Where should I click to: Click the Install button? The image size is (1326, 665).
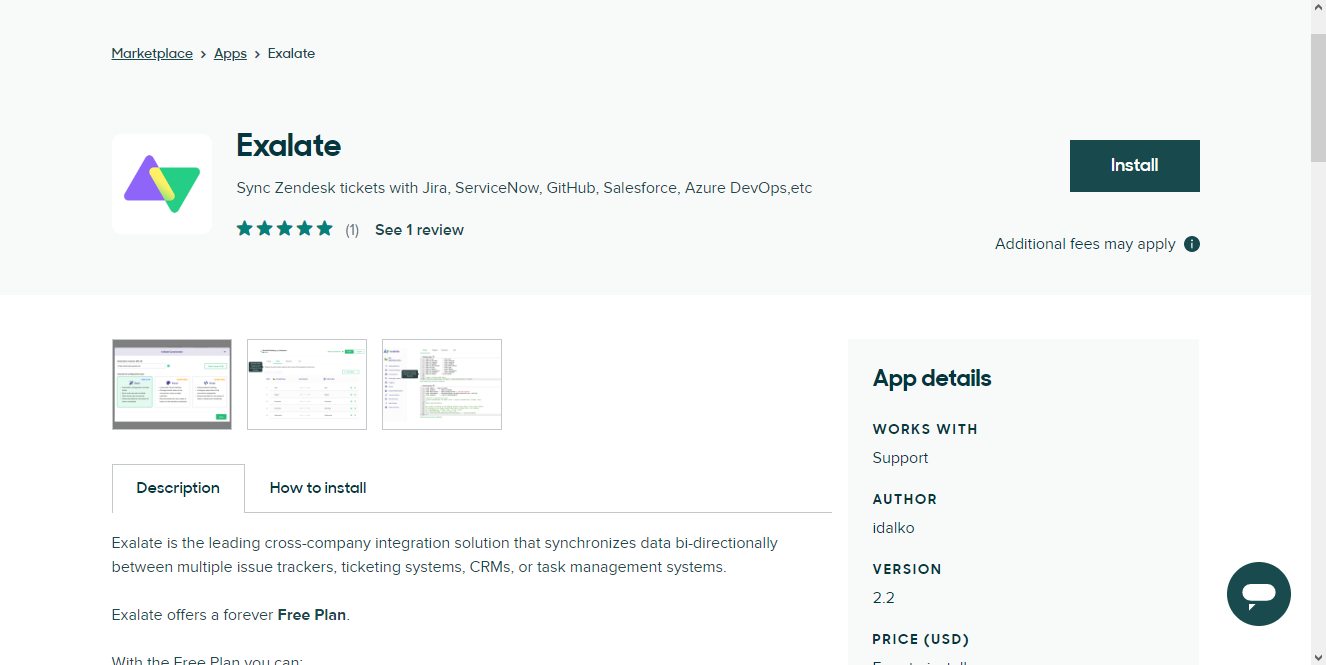tap(1135, 166)
